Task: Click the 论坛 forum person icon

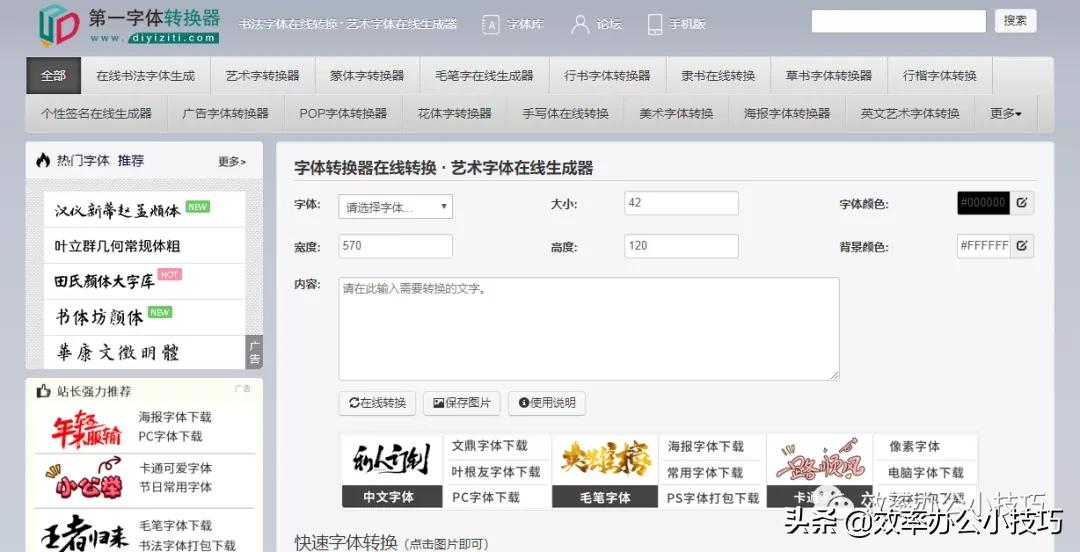Action: tap(581, 25)
